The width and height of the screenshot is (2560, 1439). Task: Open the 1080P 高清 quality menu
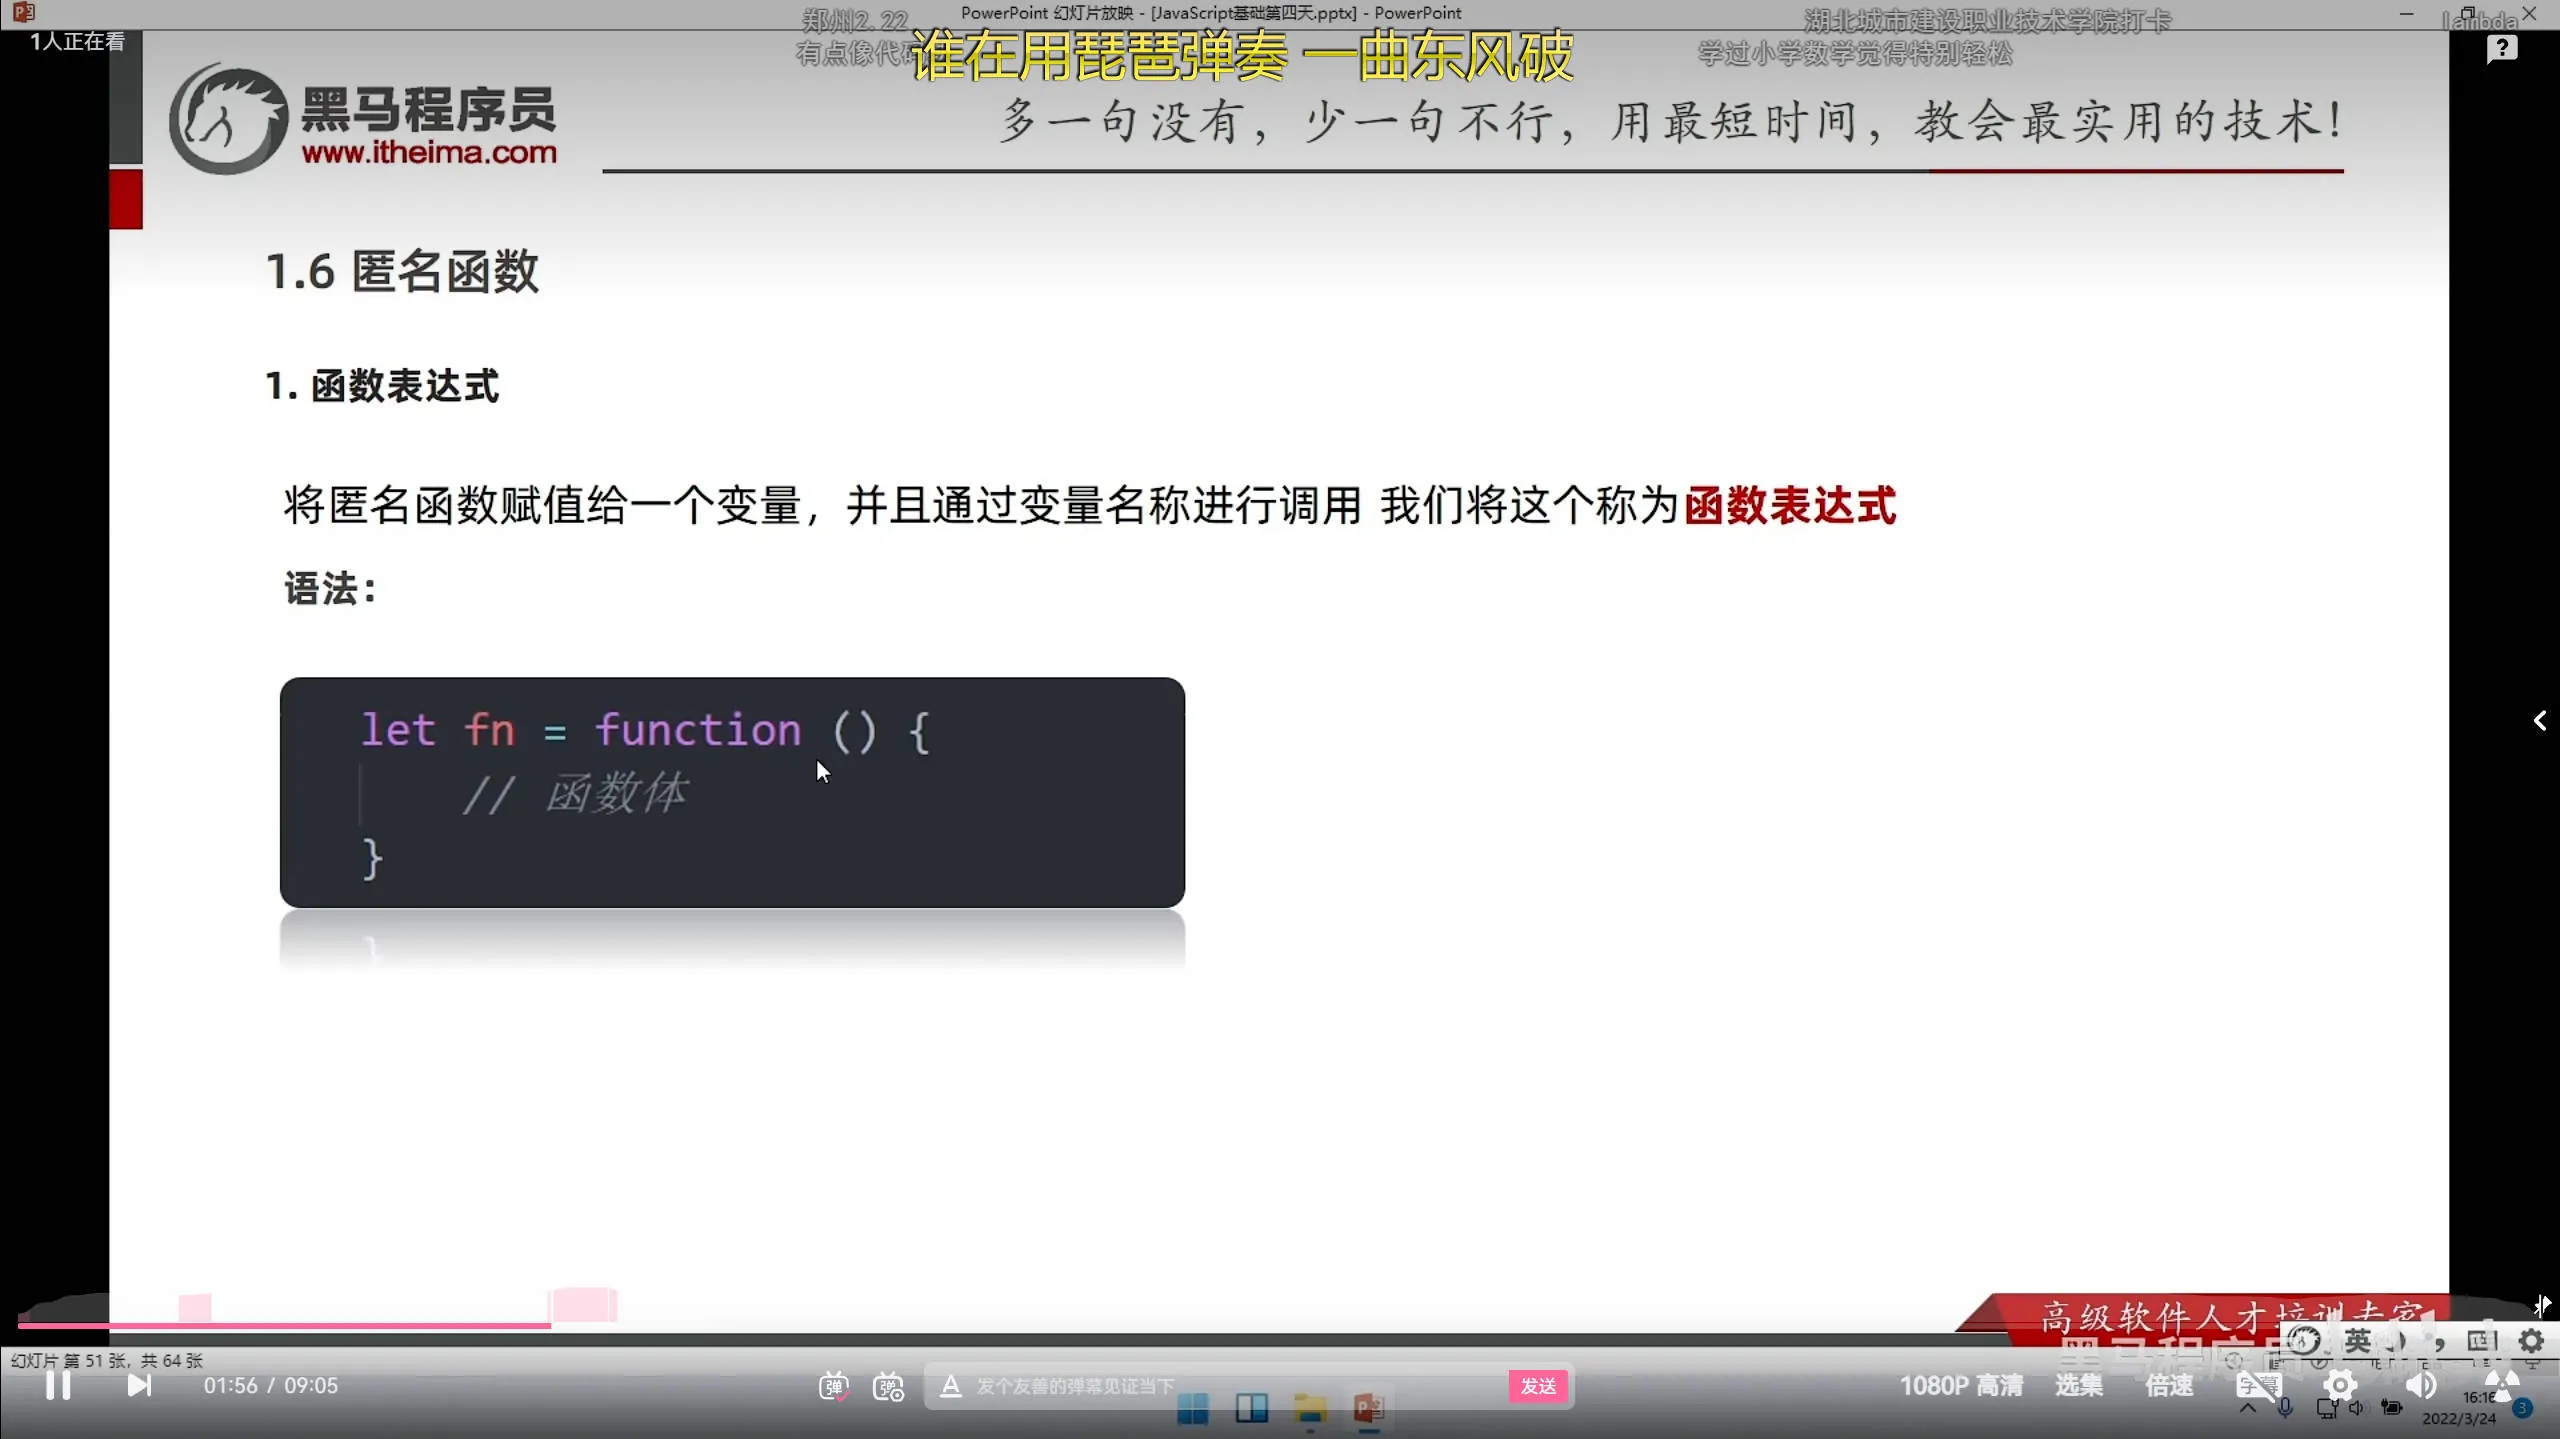tap(1961, 1385)
